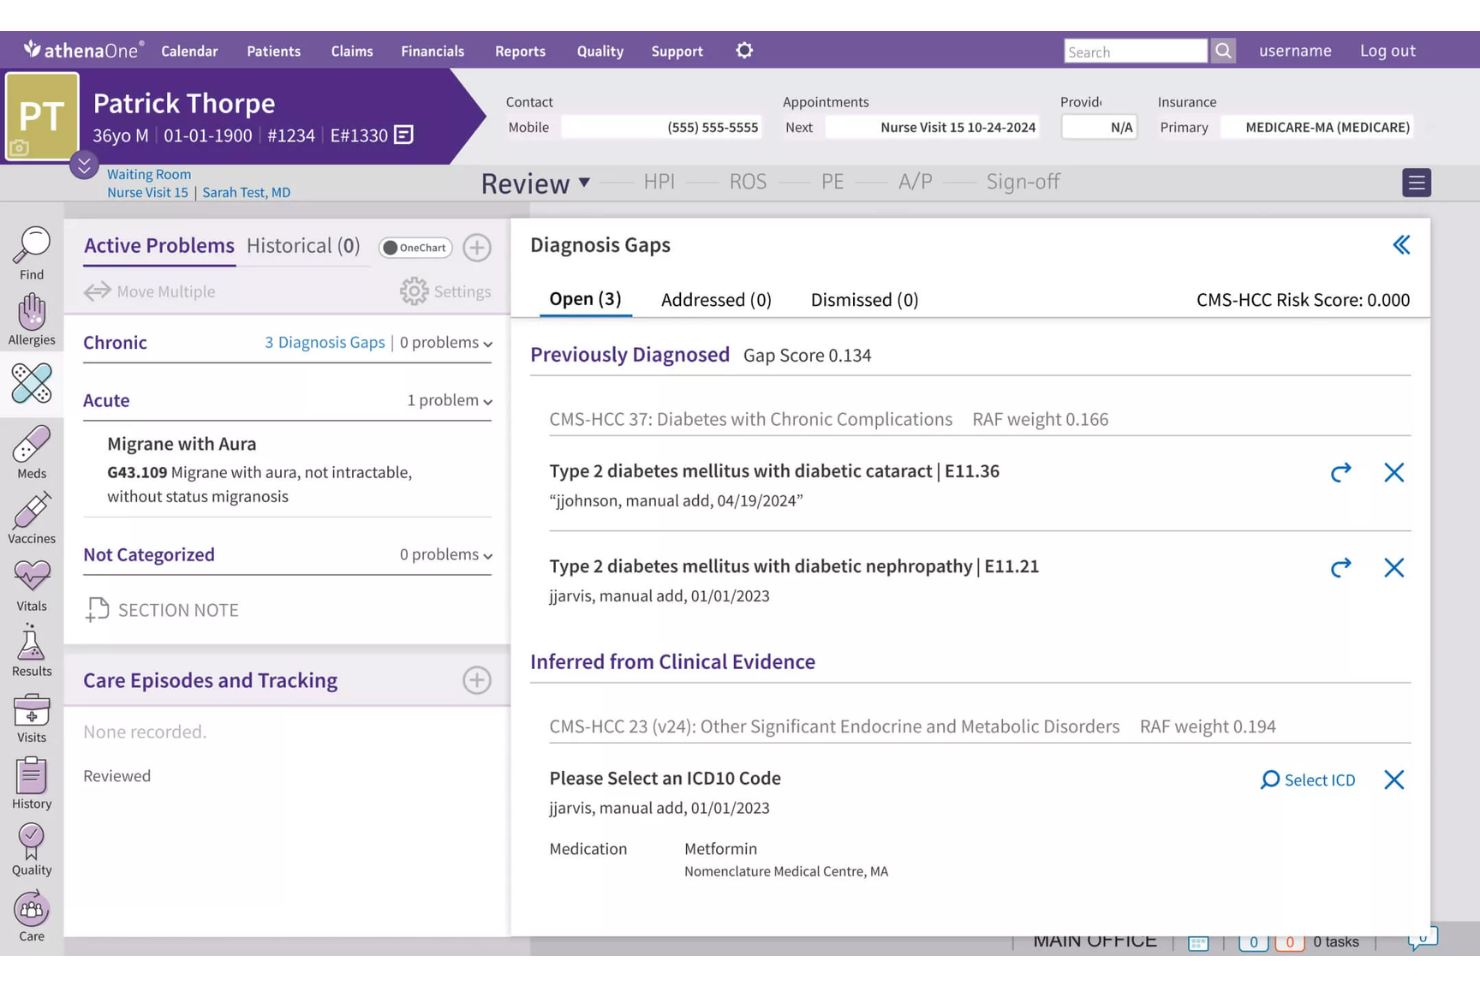This screenshot has height=987, width=1480.
Task: Open the Reports menu in the top bar
Action: click(520, 51)
